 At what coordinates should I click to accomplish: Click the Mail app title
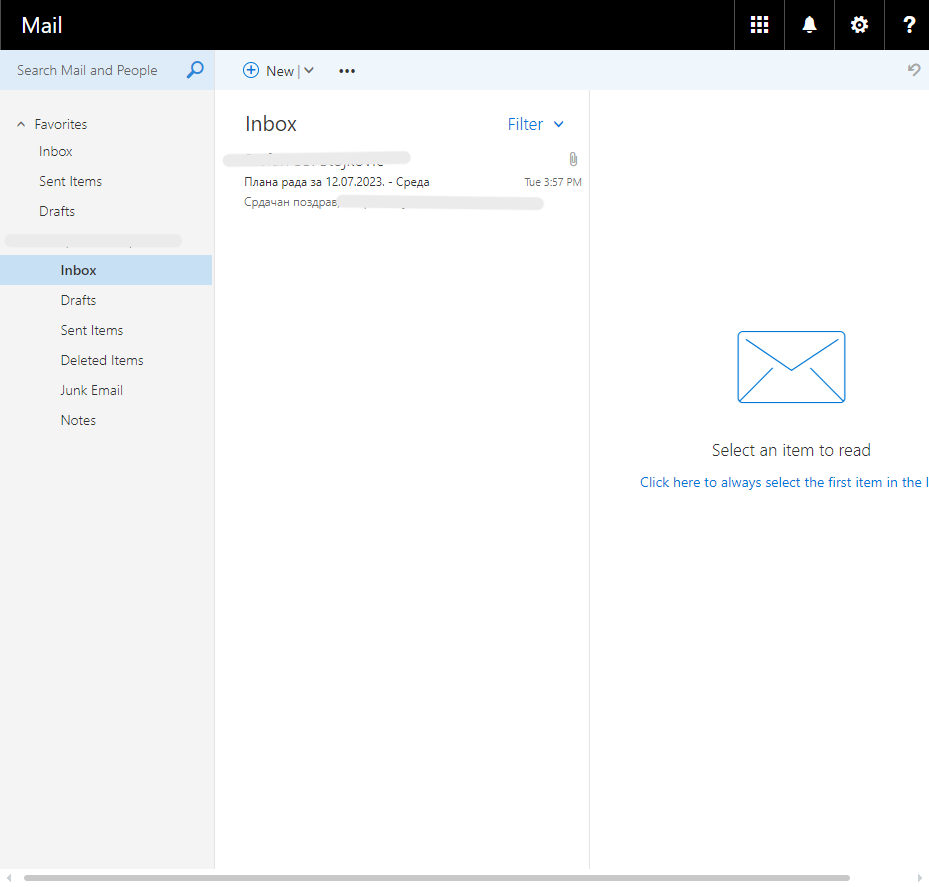tap(41, 25)
